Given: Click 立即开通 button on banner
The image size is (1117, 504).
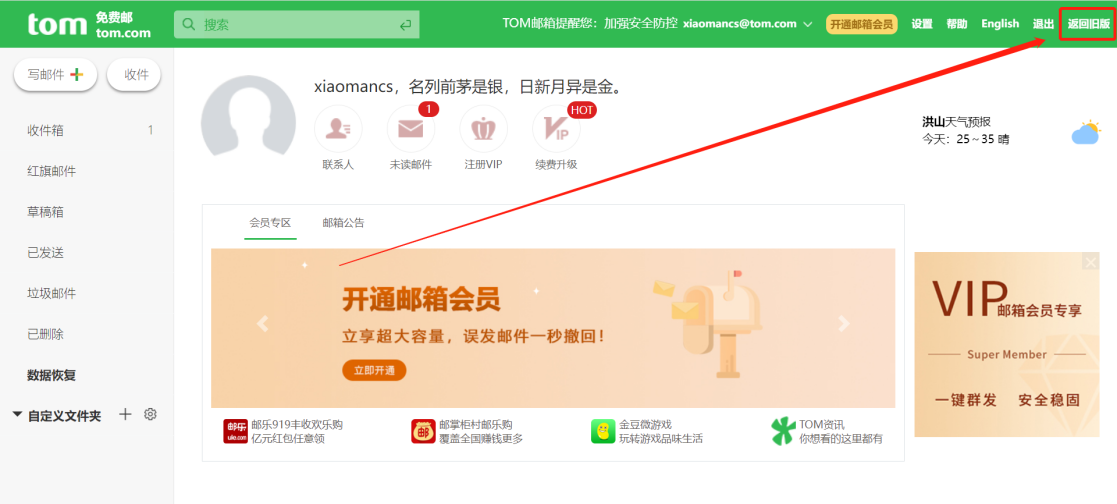Looking at the screenshot, I should point(374,370).
